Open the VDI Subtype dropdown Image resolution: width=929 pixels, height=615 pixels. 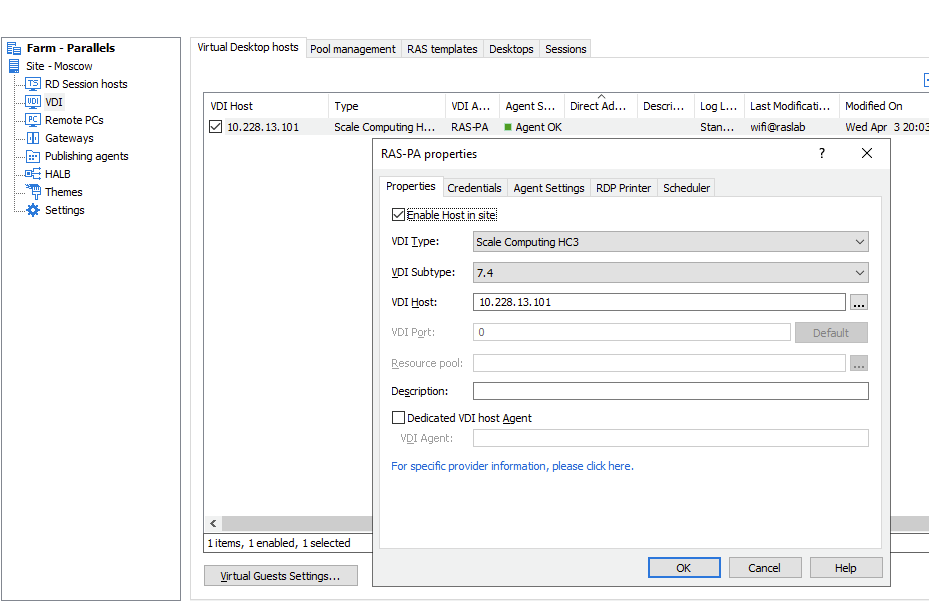tap(671, 273)
